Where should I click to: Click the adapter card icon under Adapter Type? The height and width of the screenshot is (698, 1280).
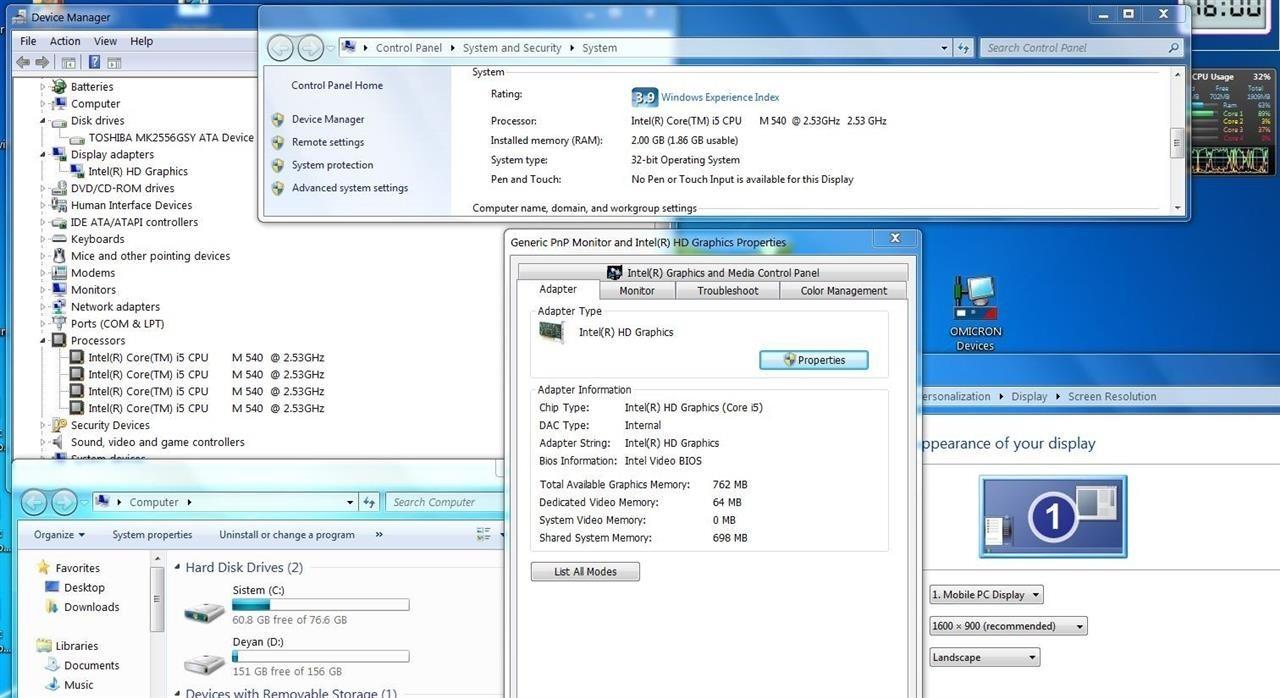click(x=551, y=332)
